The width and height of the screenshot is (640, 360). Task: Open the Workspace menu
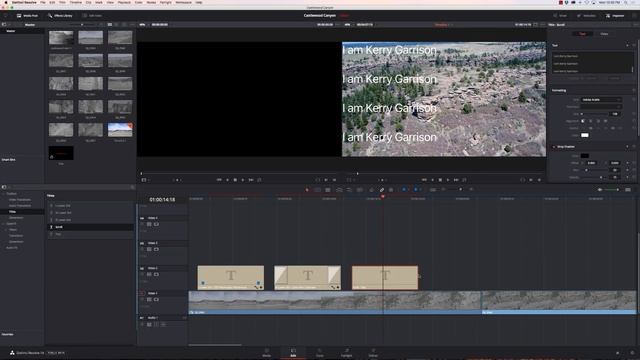click(183, 2)
